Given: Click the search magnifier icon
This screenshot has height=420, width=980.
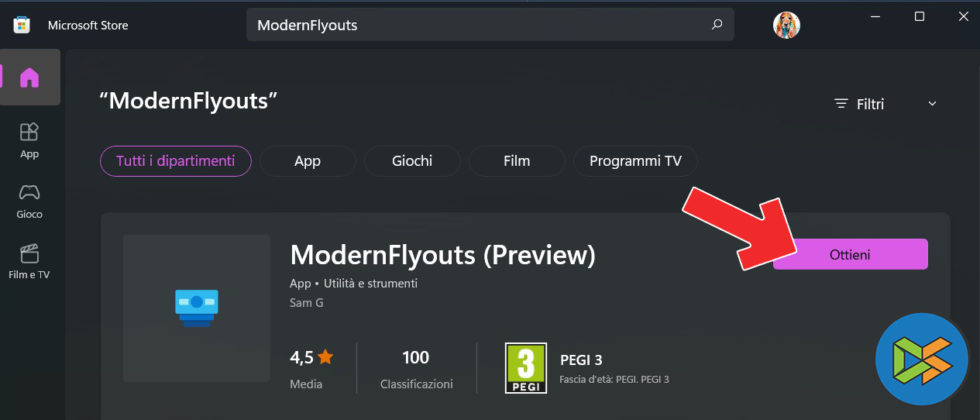Looking at the screenshot, I should (x=717, y=25).
